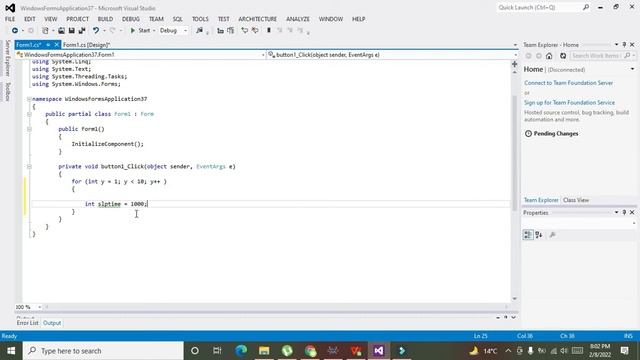Open the SQL menu
The width and height of the screenshot is (640, 360).
click(x=178, y=19)
